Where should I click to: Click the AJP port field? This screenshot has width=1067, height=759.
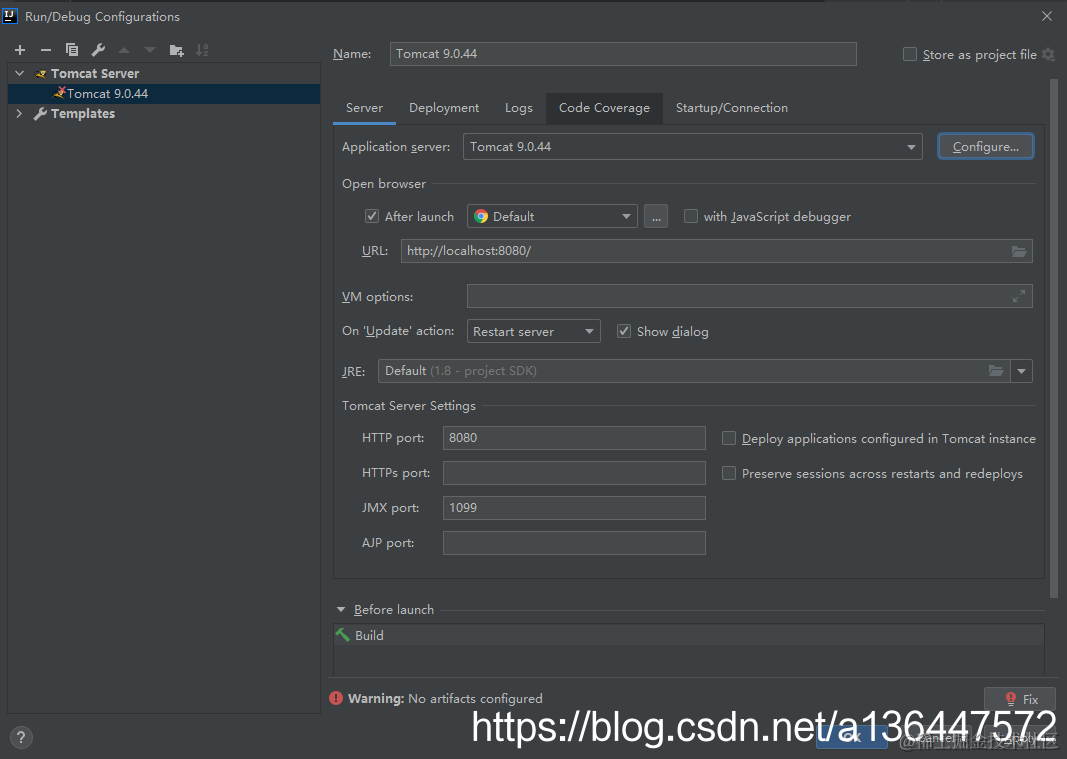tap(574, 543)
